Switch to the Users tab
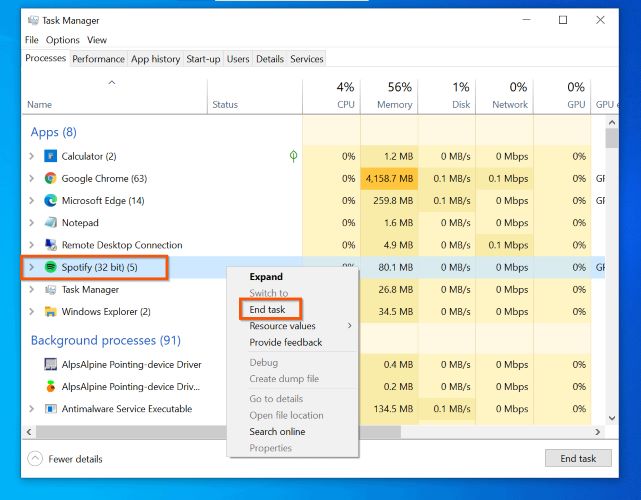 [x=238, y=59]
